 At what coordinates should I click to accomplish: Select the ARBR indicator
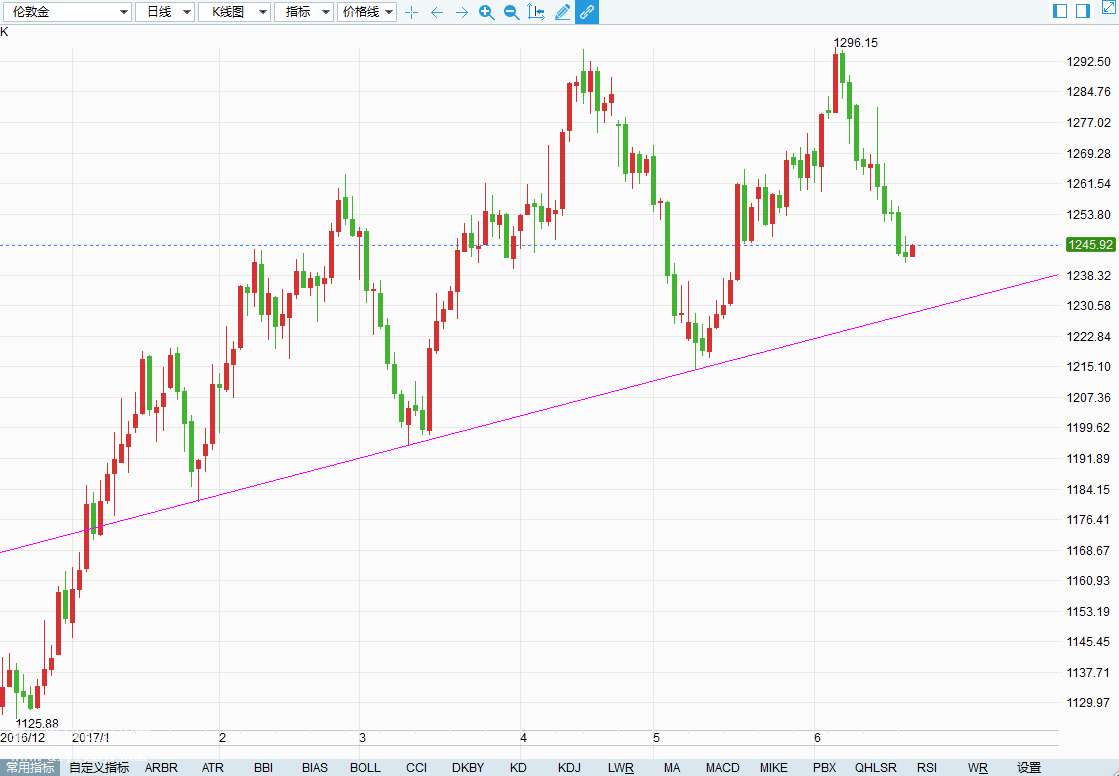click(x=161, y=767)
